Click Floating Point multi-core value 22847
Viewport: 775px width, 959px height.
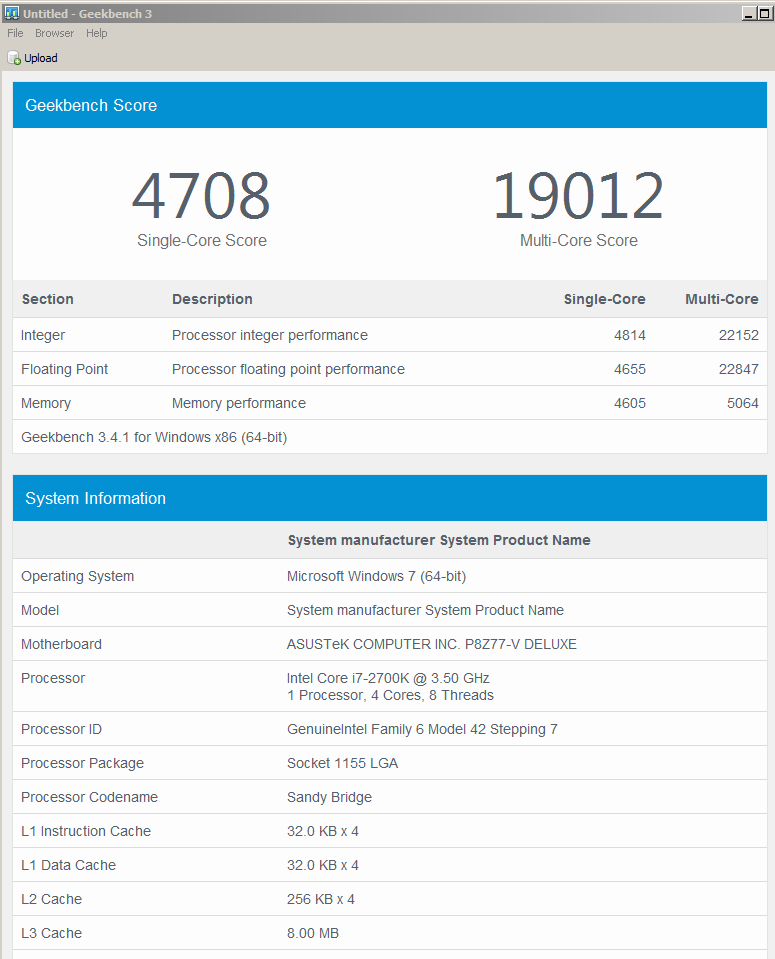coord(739,369)
